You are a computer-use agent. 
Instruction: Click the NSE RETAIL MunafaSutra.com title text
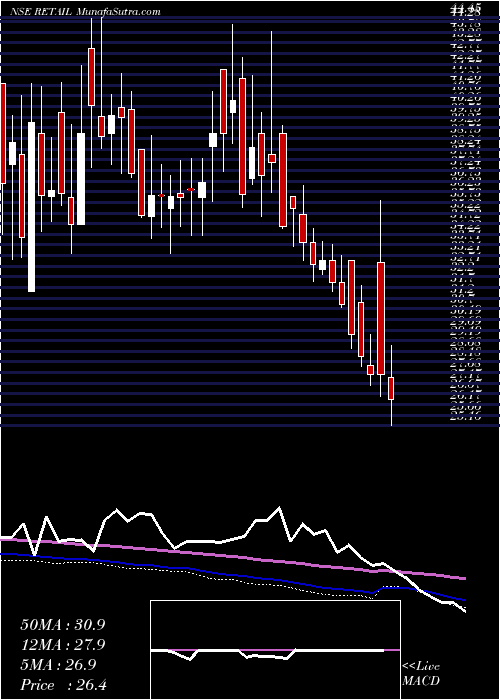83,12
